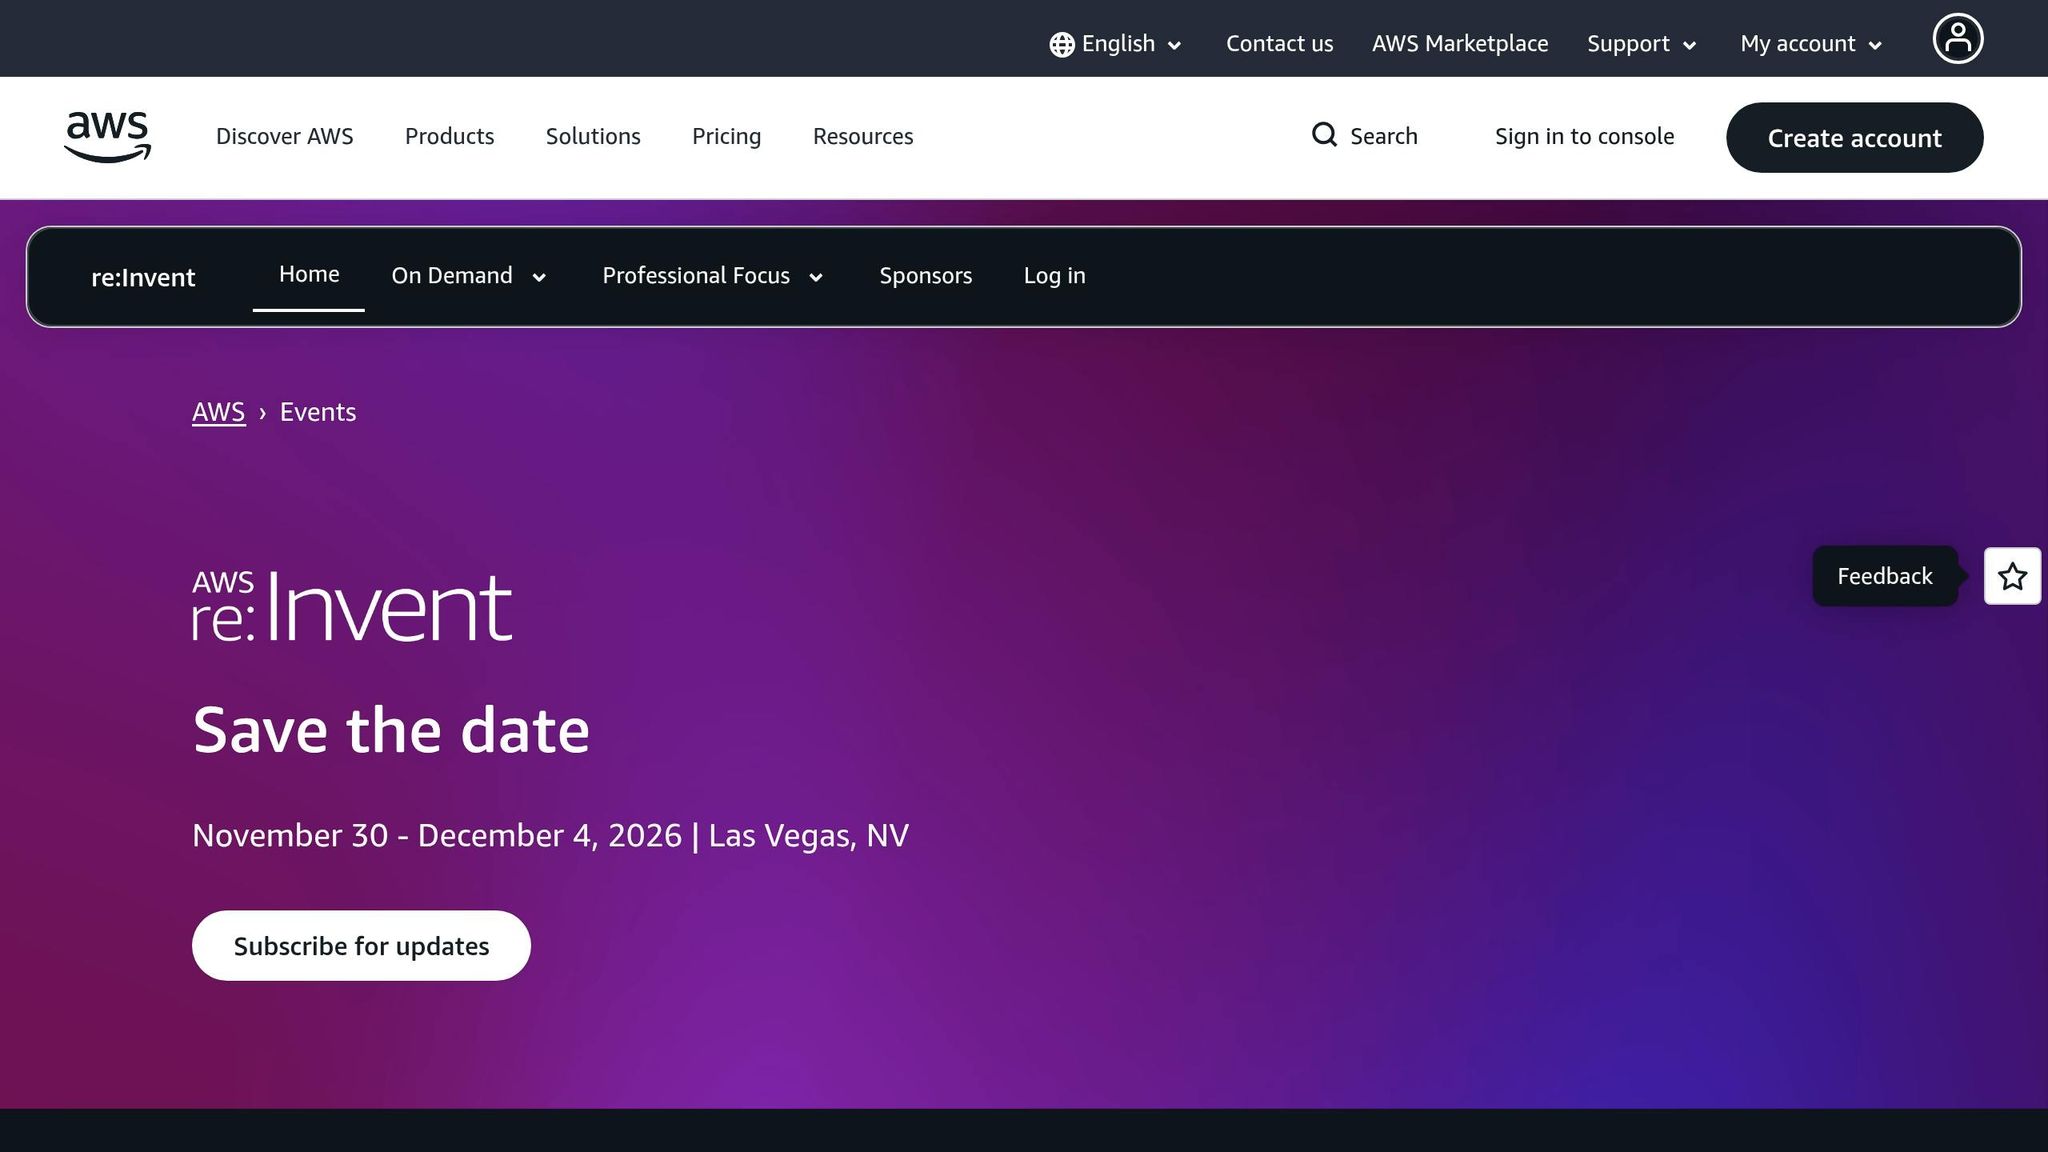Click the Create account button
The height and width of the screenshot is (1152, 2048).
pos(1854,137)
